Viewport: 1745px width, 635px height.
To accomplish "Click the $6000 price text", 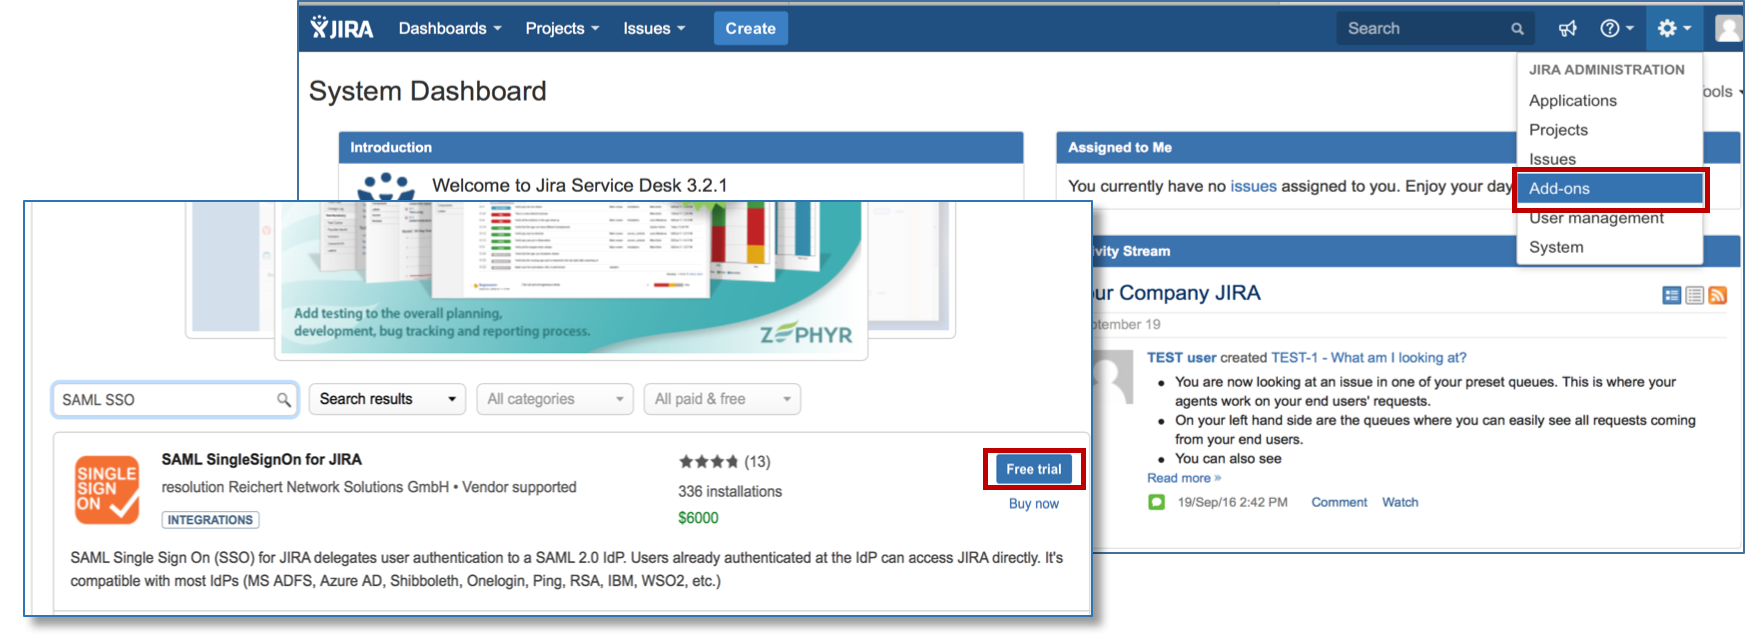I will click(698, 518).
